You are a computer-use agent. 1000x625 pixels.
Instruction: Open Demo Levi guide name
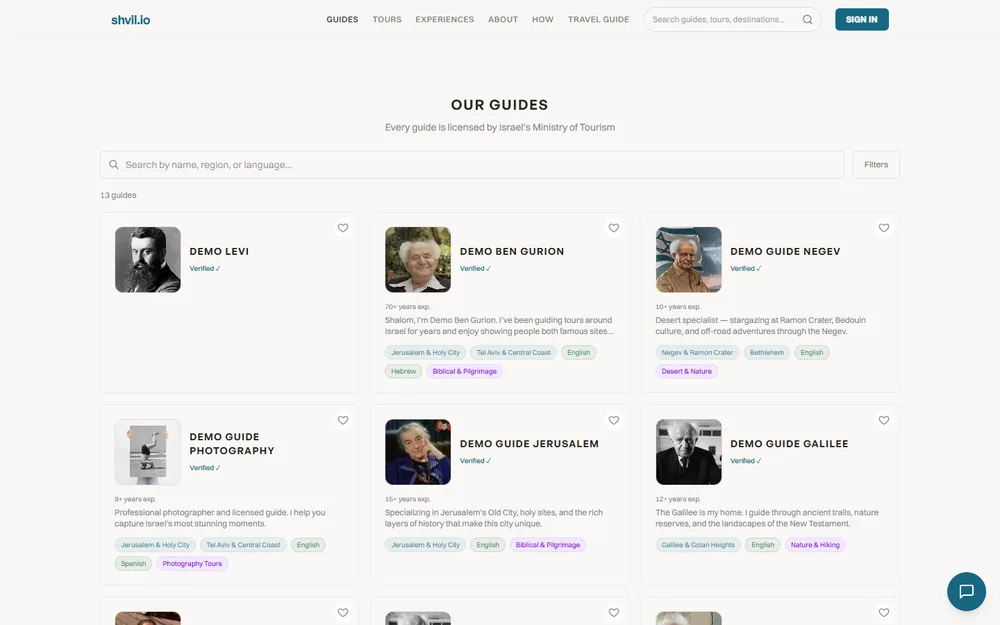click(219, 251)
